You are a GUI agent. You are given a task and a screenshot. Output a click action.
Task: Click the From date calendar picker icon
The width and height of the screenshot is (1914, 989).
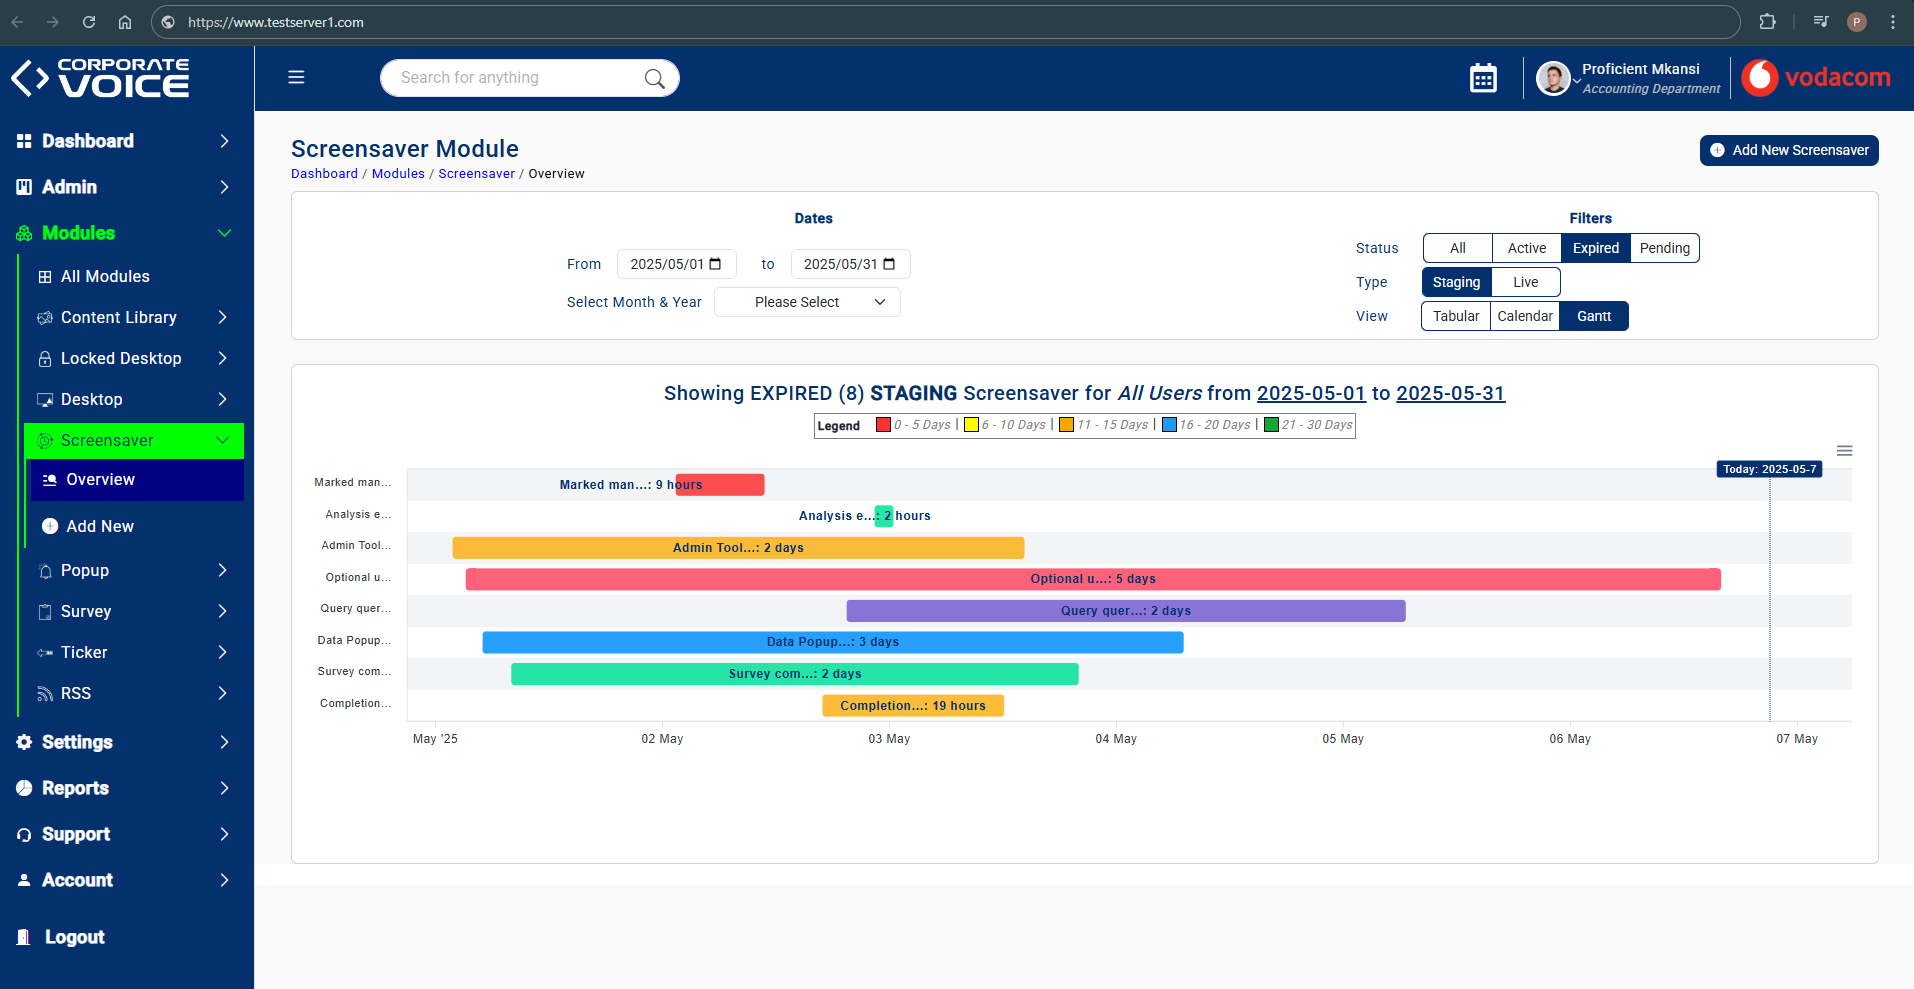pos(715,264)
